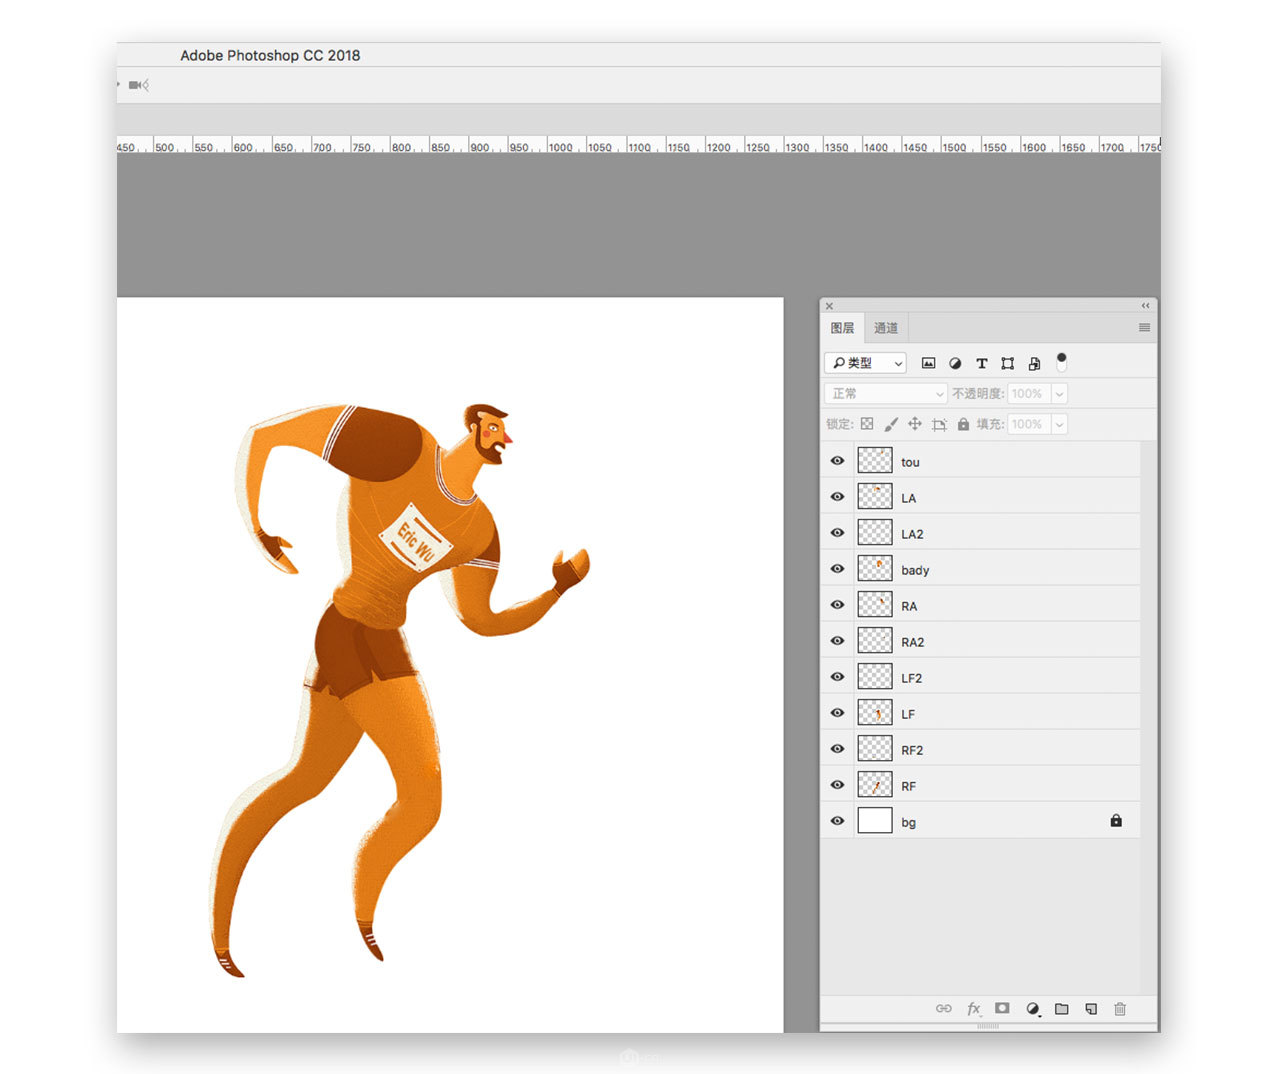The height and width of the screenshot is (1074, 1280).
Task: Select the RA2 layer name
Action: coord(912,642)
